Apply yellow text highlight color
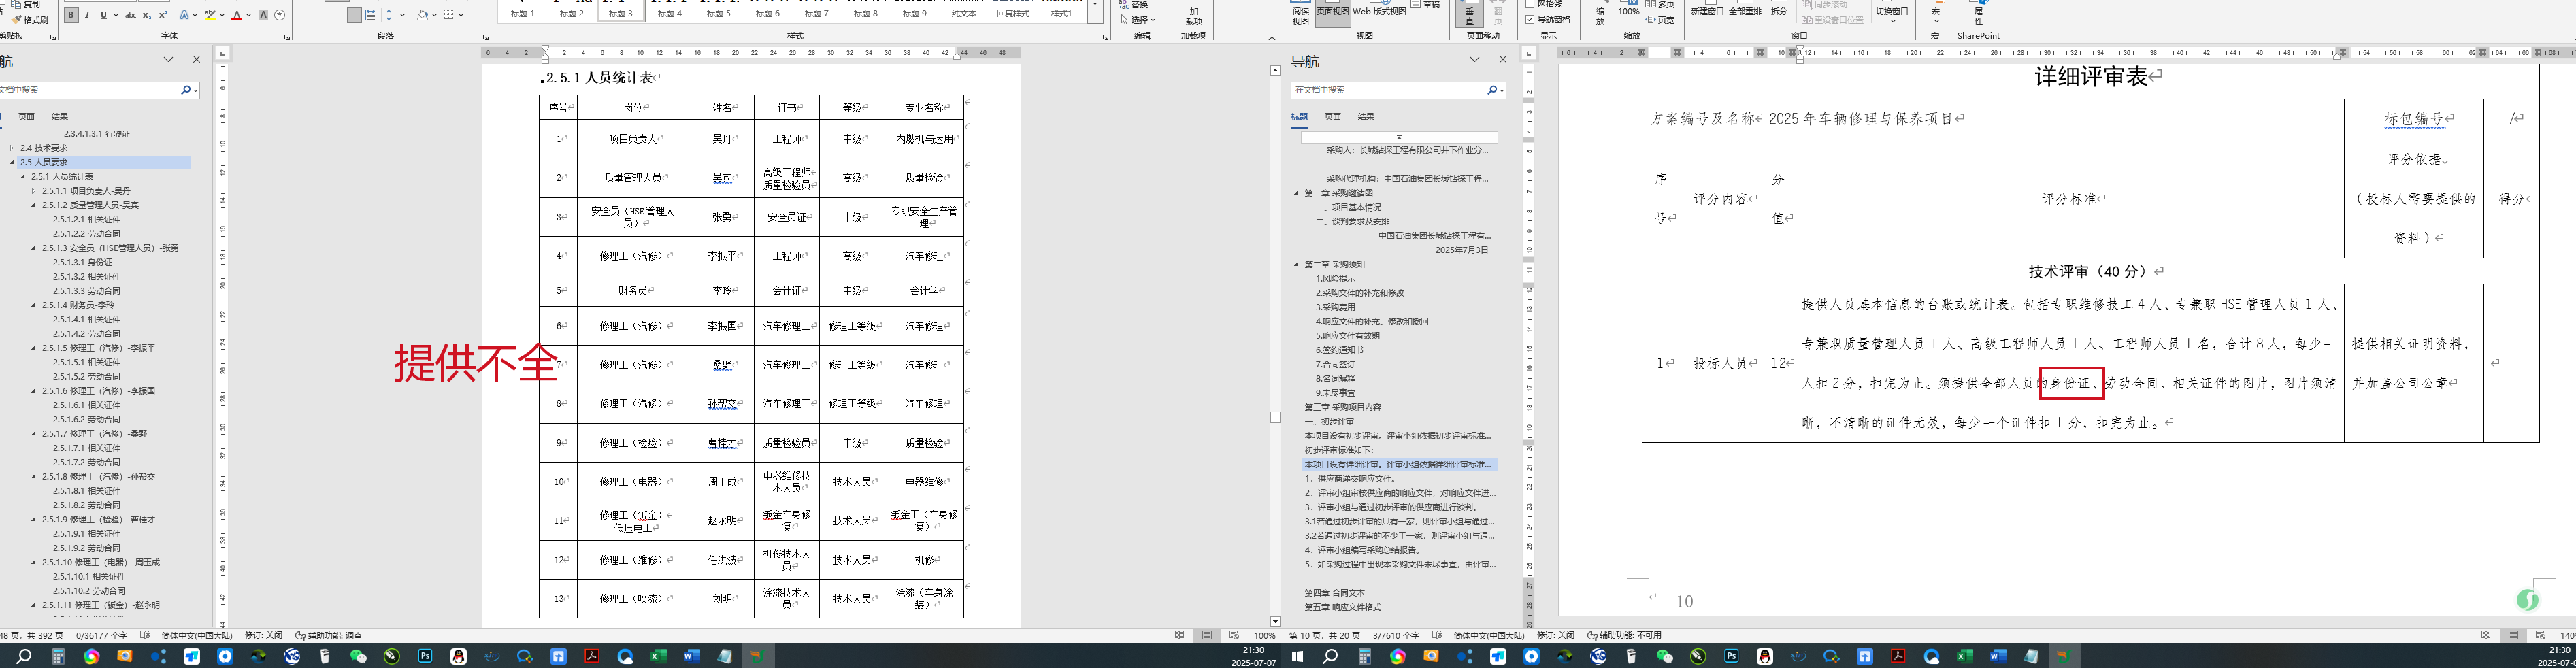This screenshot has width=2576, height=668. pyautogui.click(x=209, y=15)
